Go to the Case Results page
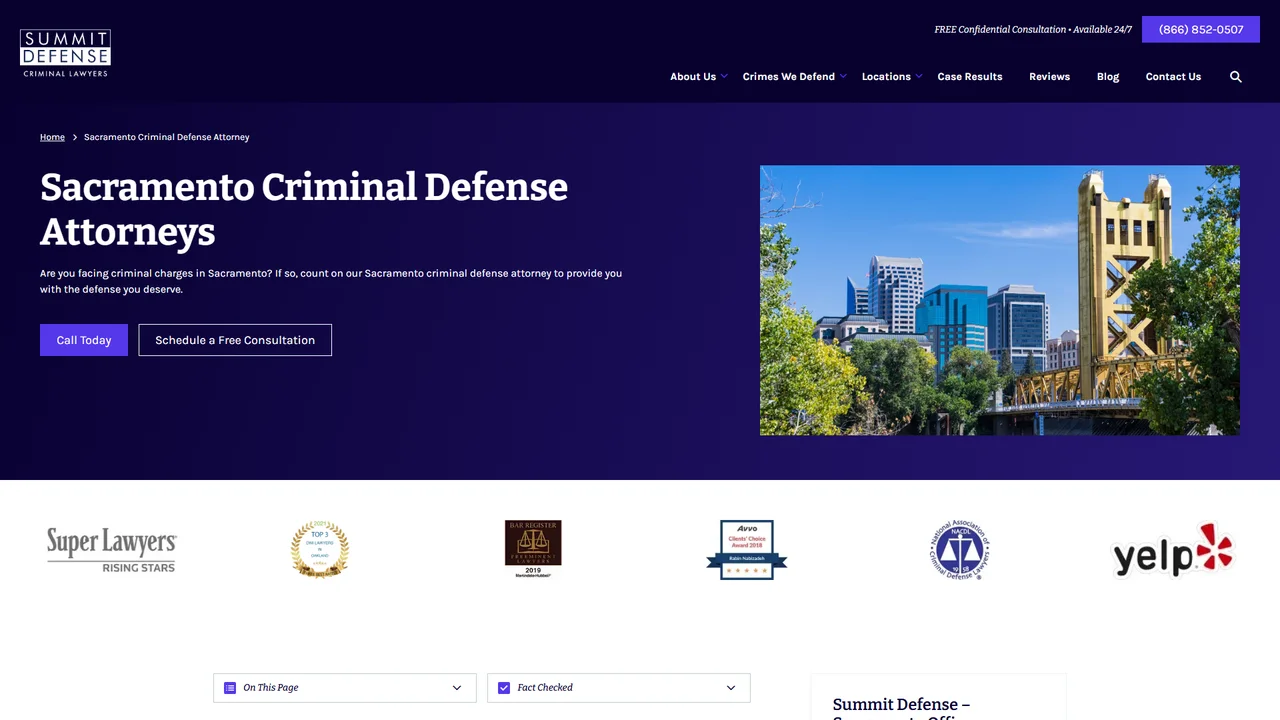 970,77
